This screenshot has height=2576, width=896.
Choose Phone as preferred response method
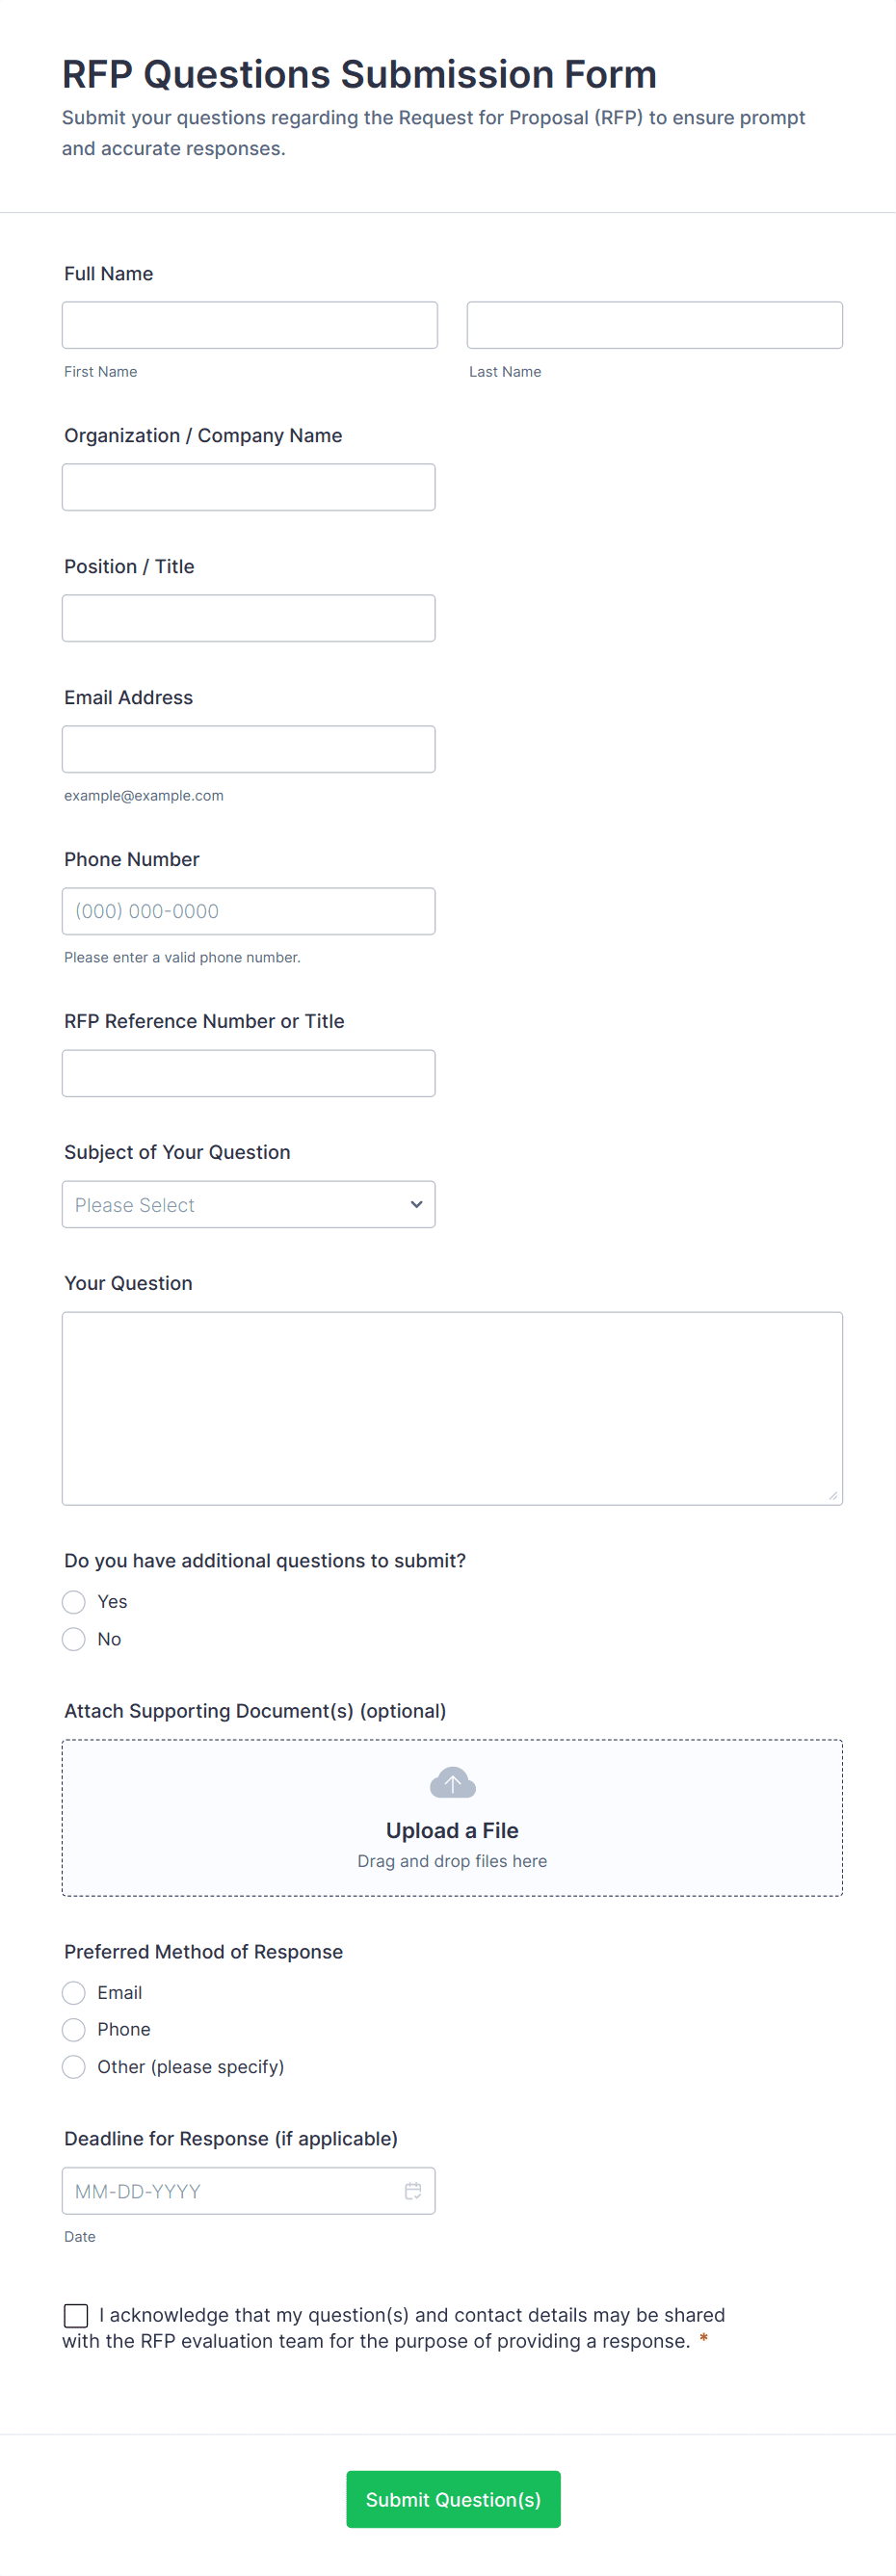(74, 2029)
